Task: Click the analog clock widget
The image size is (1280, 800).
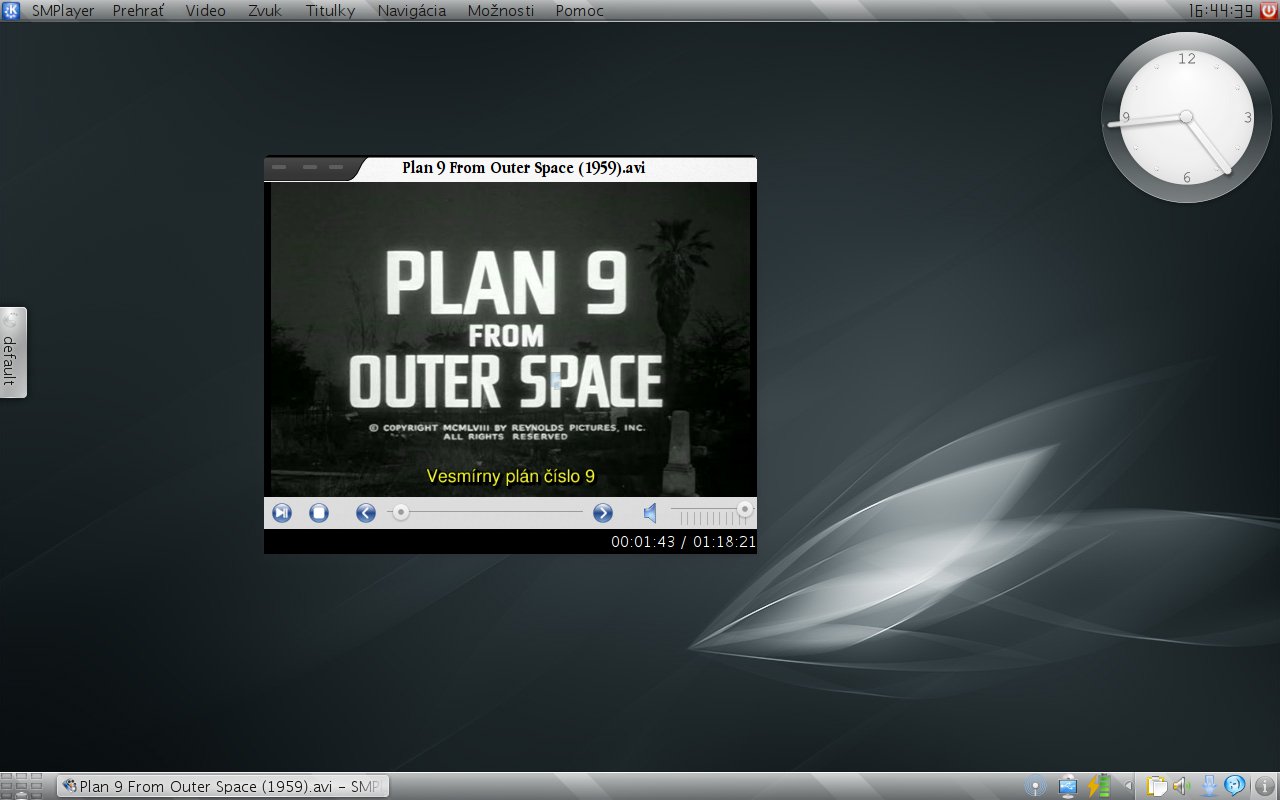Action: (1187, 117)
